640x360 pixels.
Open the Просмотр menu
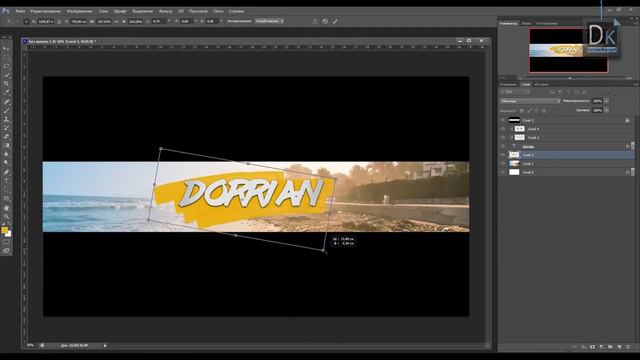point(198,11)
